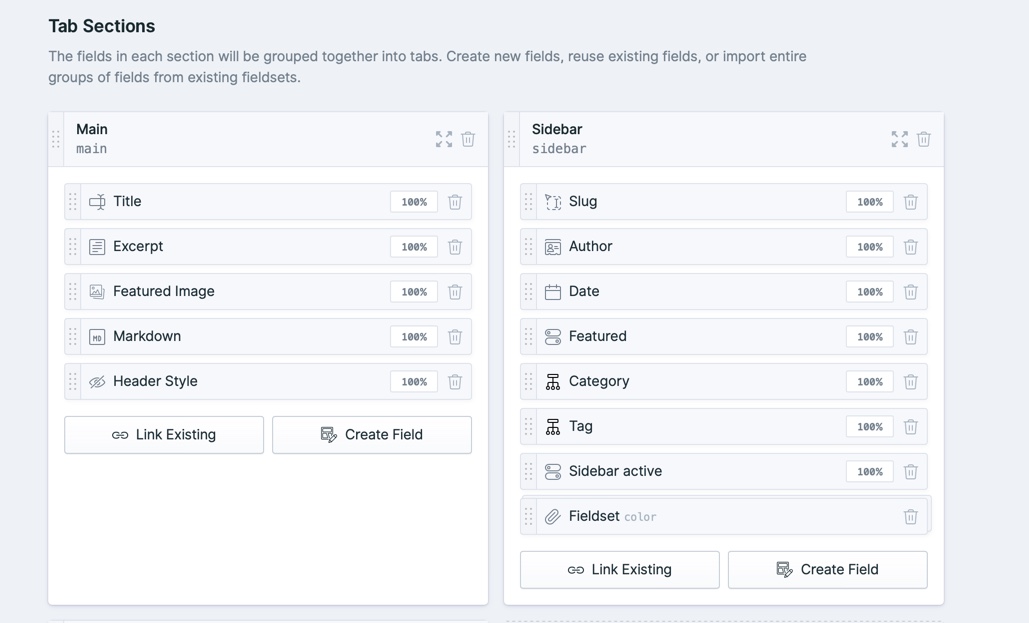The image size is (1029, 623).
Task: Click the calendar icon on the Date field
Action: tap(553, 291)
